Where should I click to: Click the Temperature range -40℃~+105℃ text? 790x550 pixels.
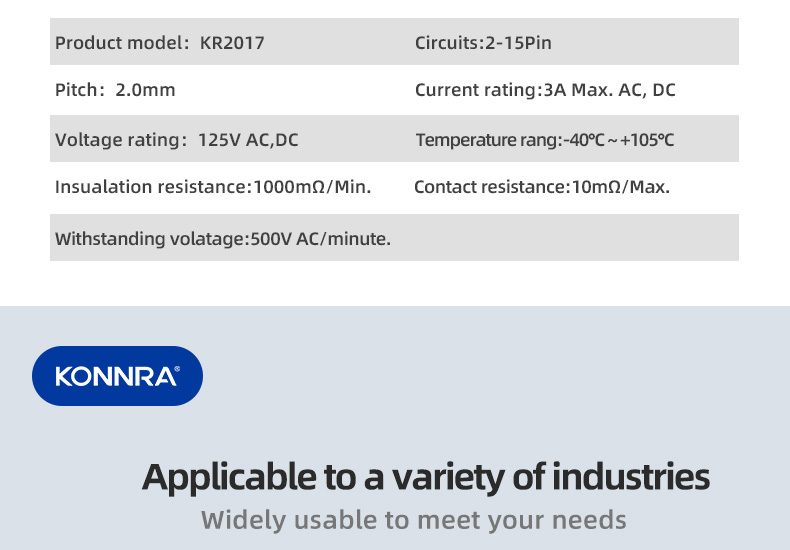pos(545,140)
